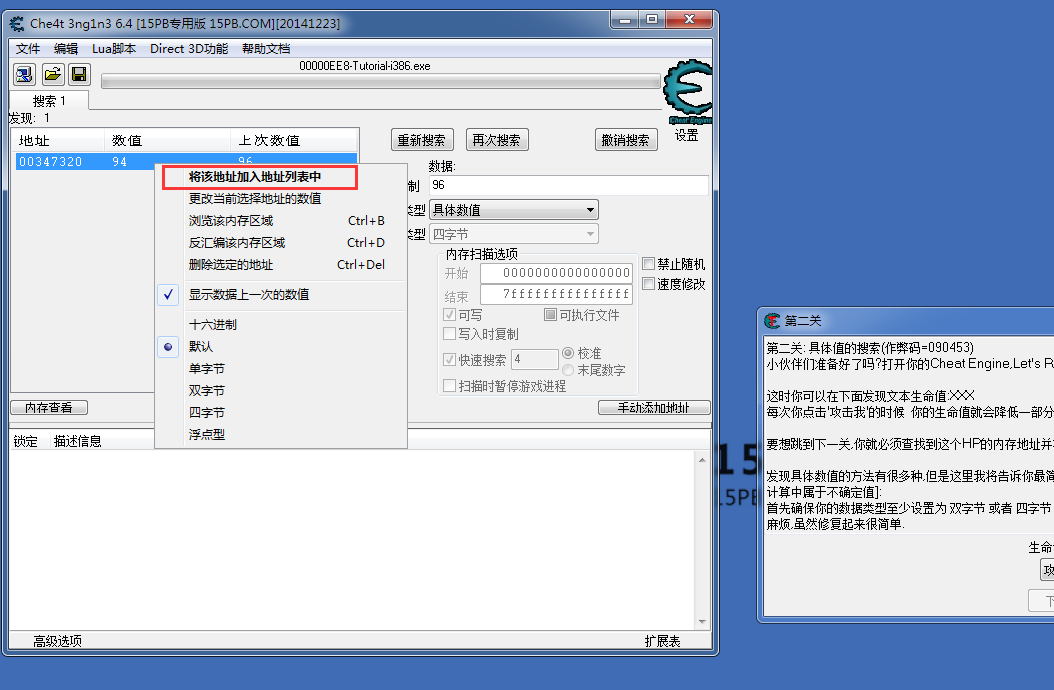The image size is (1054, 690).
Task: Open the 具体数值 scan type dropdown
Action: pos(514,210)
